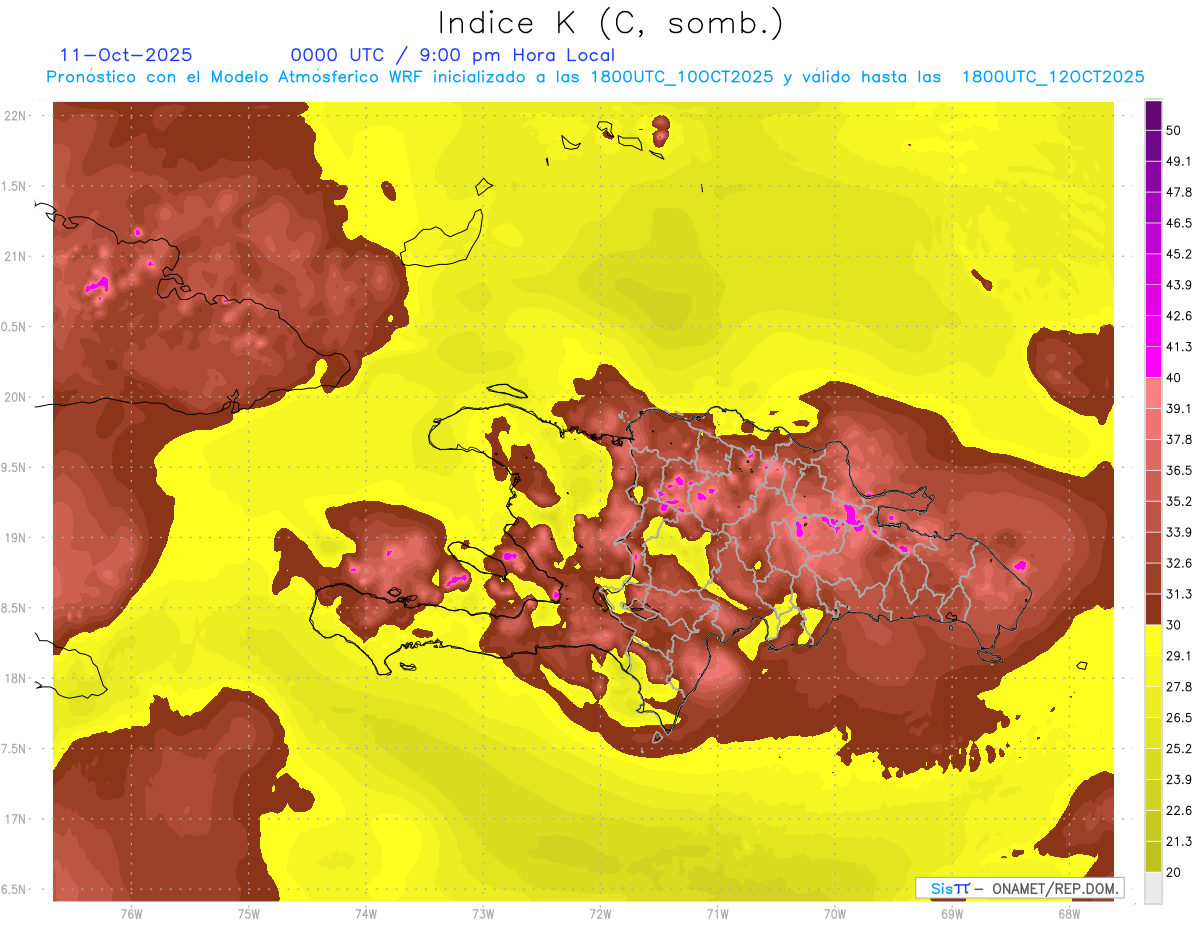Click the '70W' longitude label
Screen dimensions: 1200x927
[835, 914]
